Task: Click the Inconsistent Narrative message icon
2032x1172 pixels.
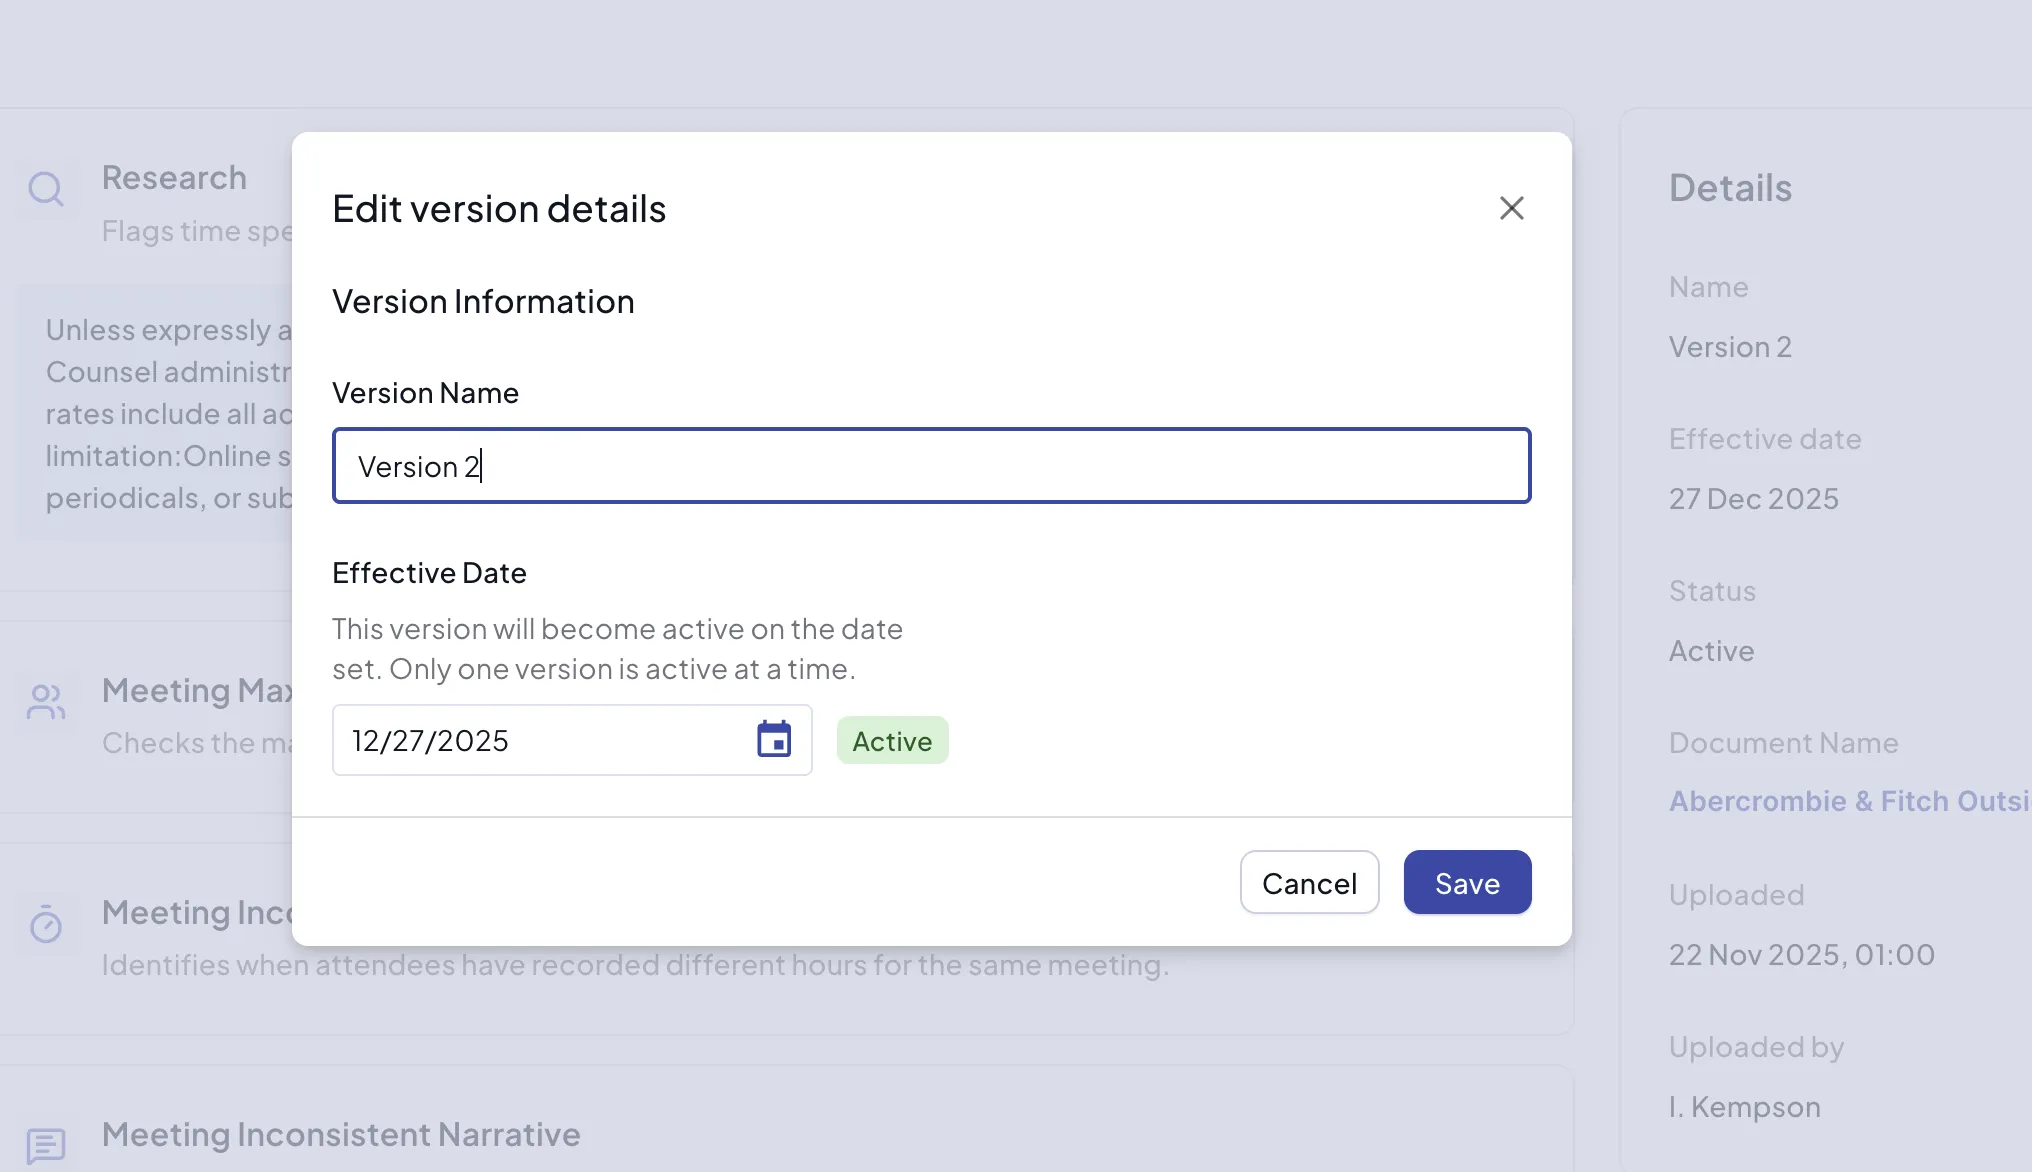Action: pos(46,1145)
